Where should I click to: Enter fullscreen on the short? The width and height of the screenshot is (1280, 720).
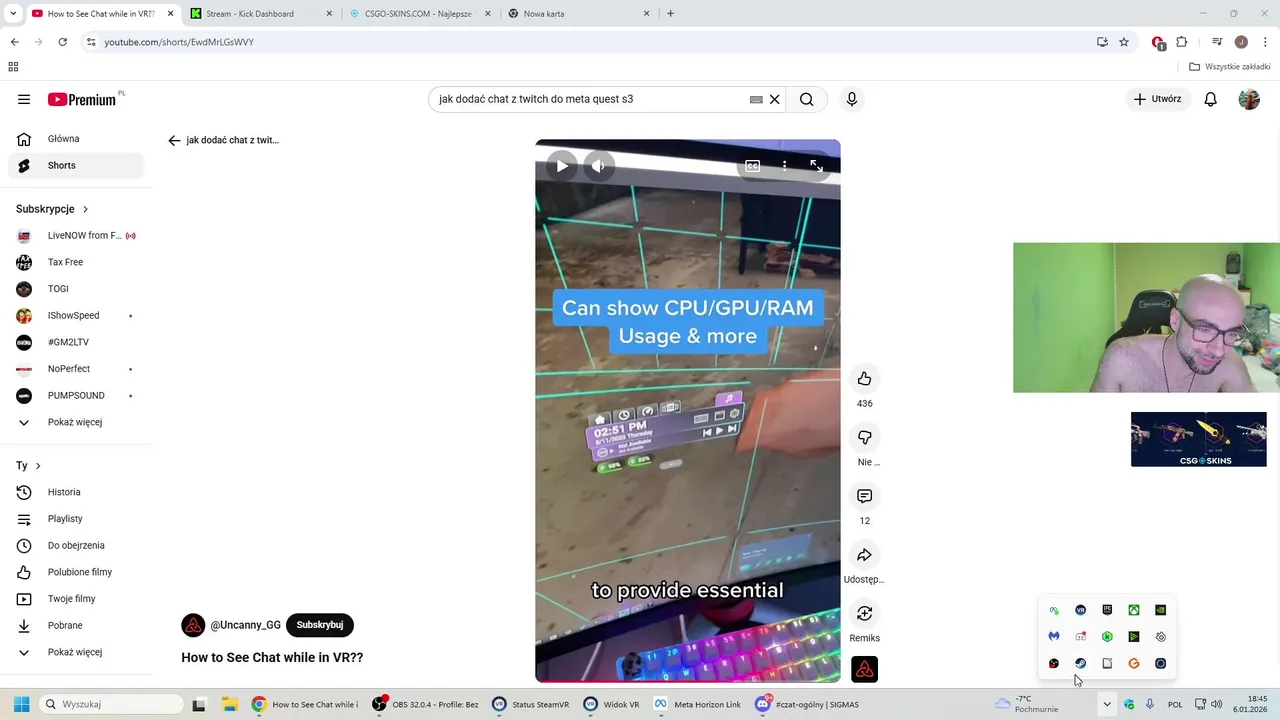817,166
